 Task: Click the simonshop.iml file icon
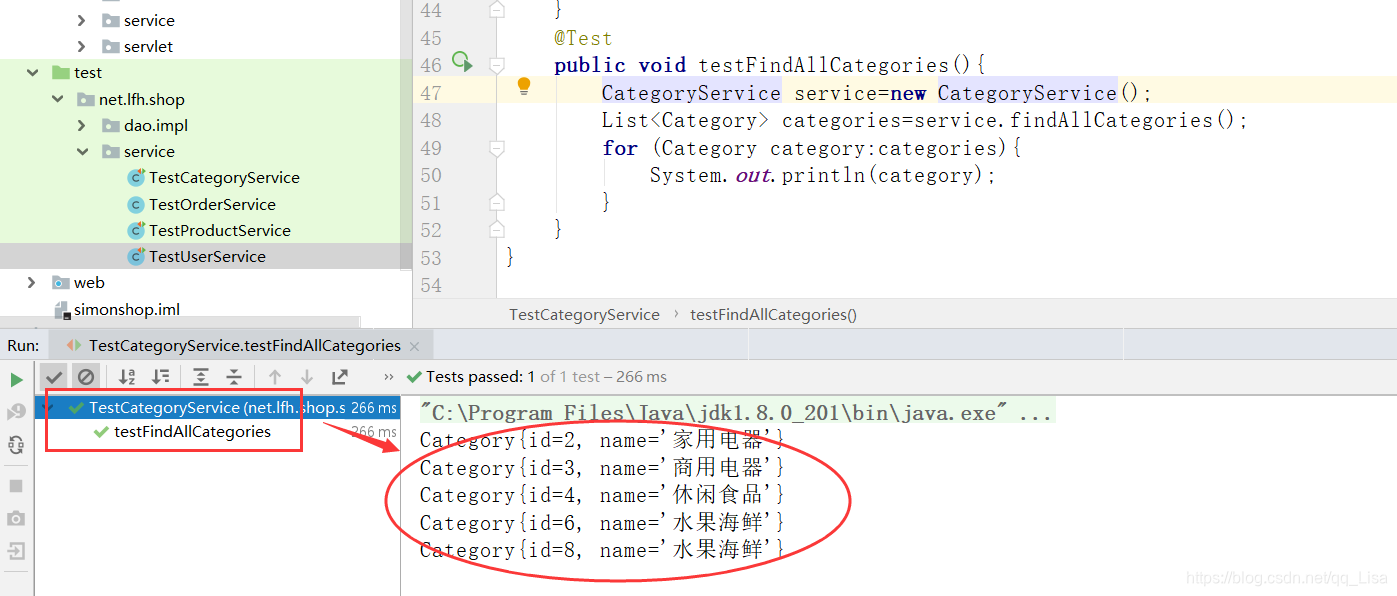click(62, 310)
